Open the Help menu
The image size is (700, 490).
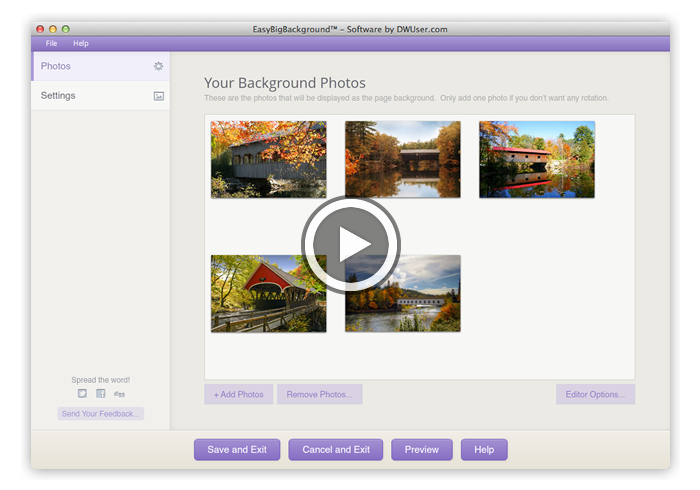[x=81, y=44]
